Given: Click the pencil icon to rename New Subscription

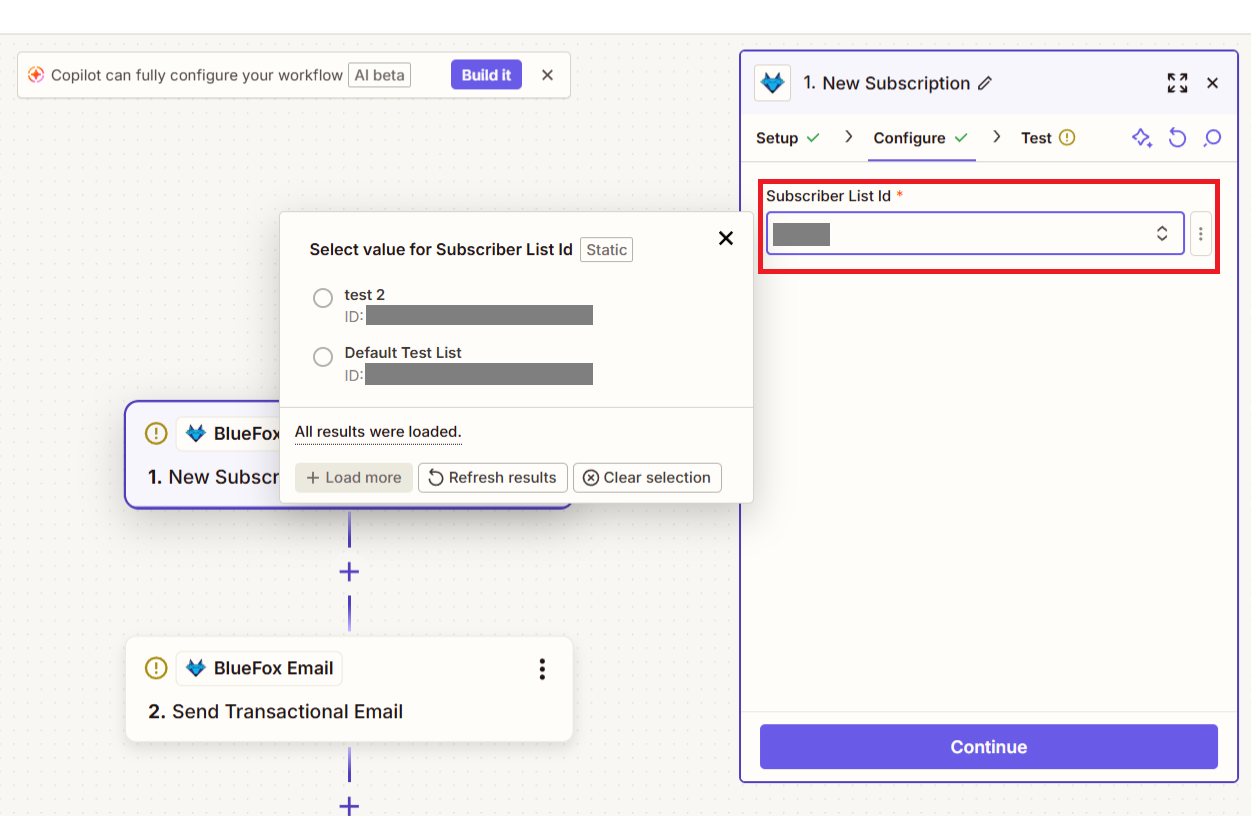Looking at the screenshot, I should pyautogui.click(x=984, y=83).
